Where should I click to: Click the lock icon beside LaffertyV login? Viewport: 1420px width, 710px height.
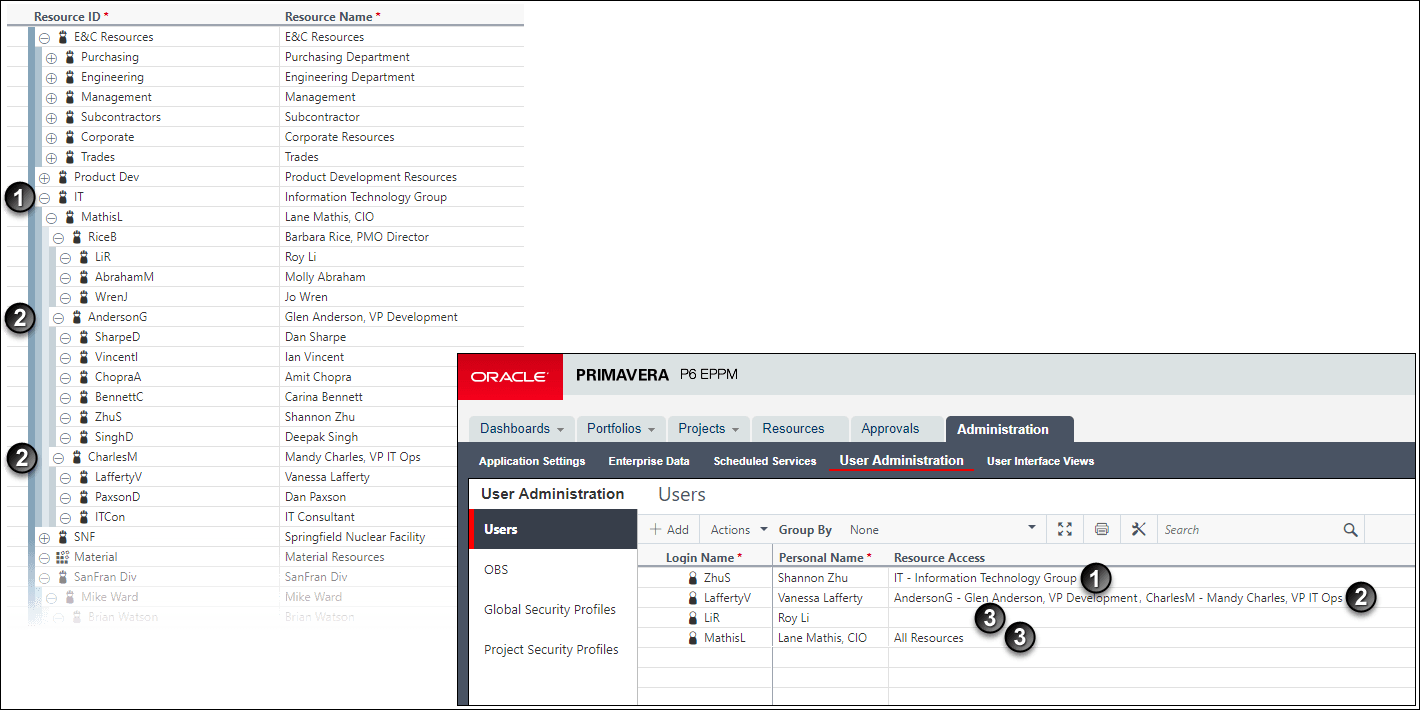click(692, 598)
